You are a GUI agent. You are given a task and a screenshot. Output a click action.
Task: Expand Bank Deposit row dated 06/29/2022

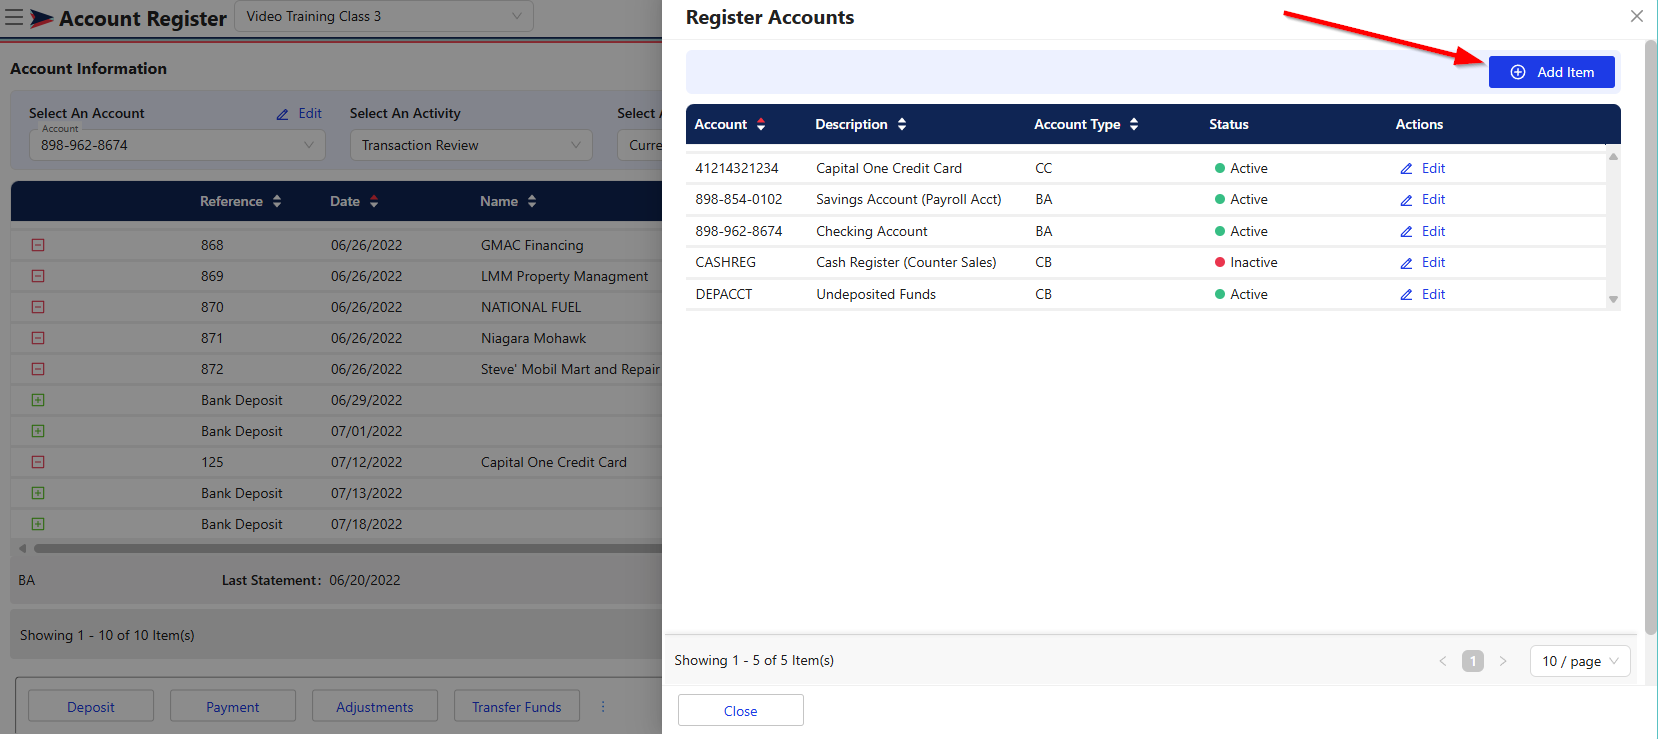(x=38, y=400)
